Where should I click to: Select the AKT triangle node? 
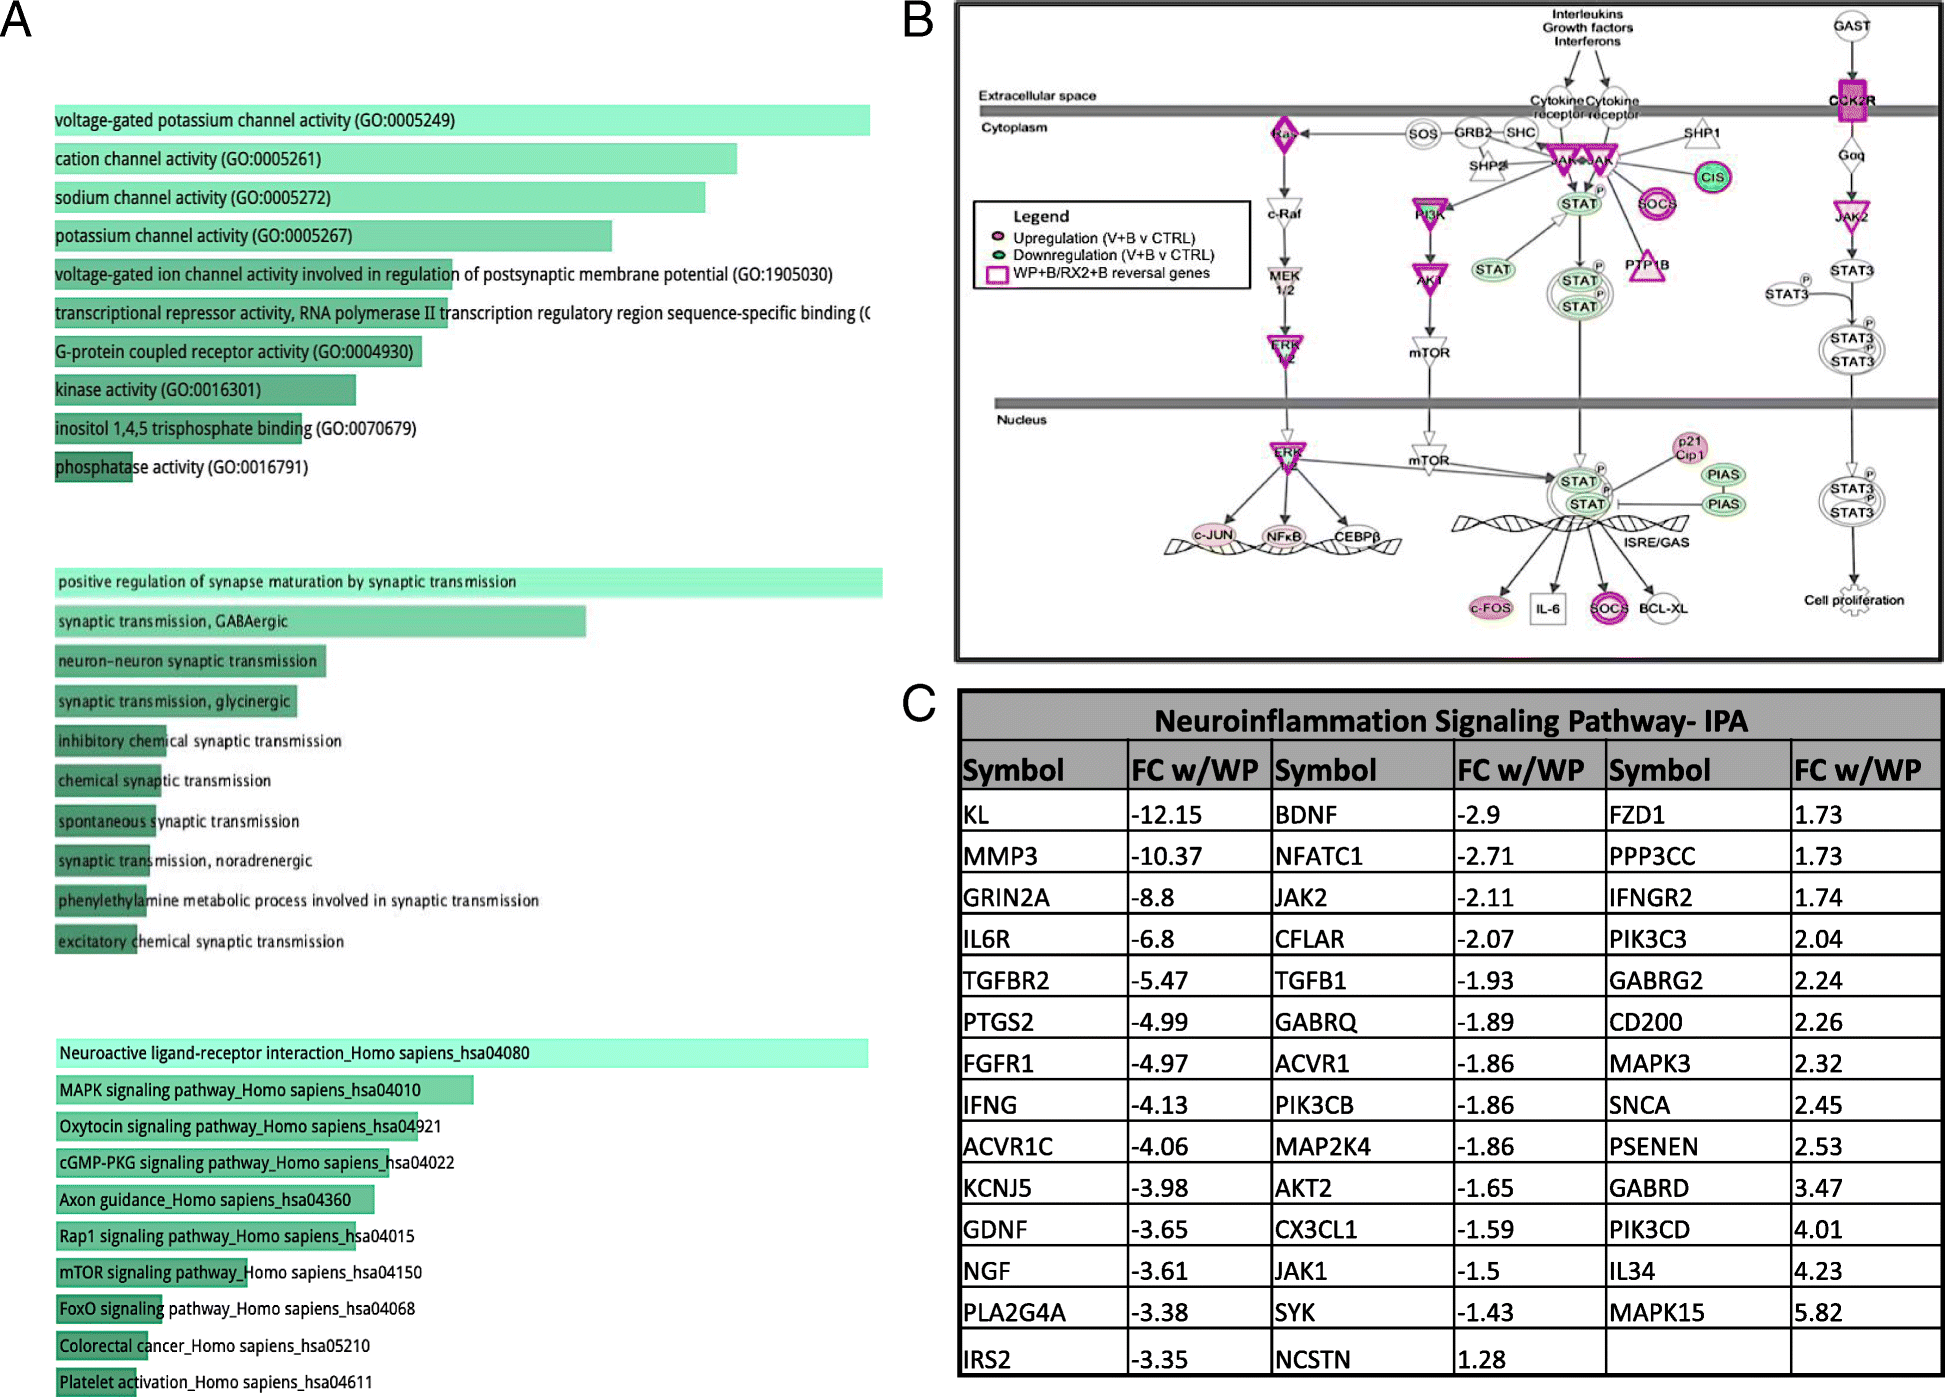(1430, 279)
